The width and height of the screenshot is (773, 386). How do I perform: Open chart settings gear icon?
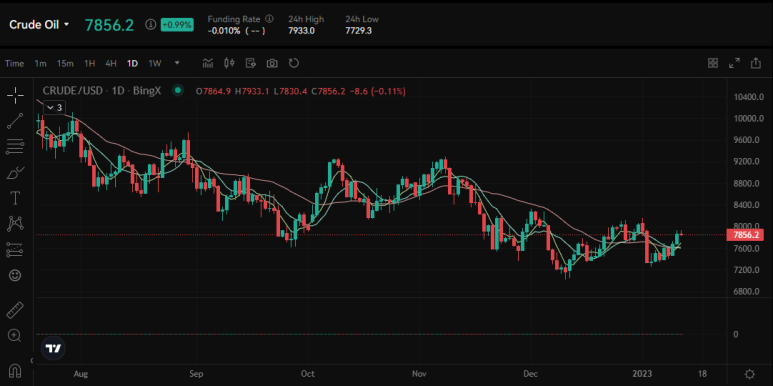(750, 373)
